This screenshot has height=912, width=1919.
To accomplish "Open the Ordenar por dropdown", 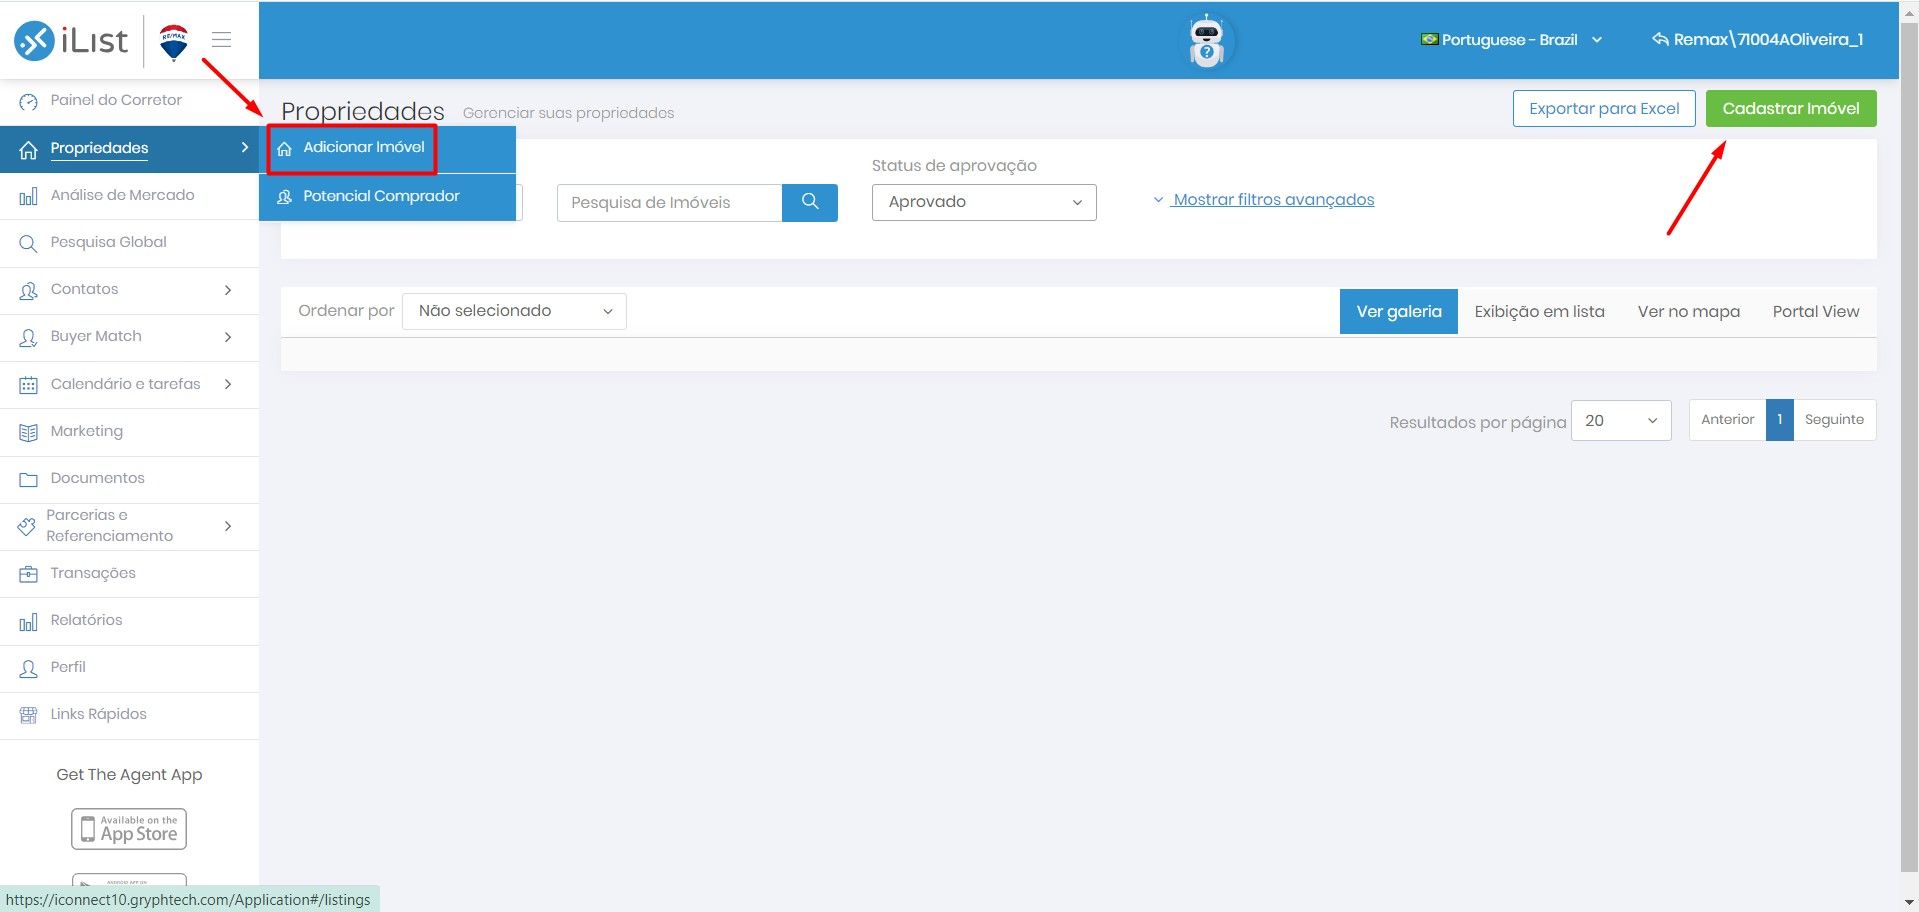I will tap(514, 311).
